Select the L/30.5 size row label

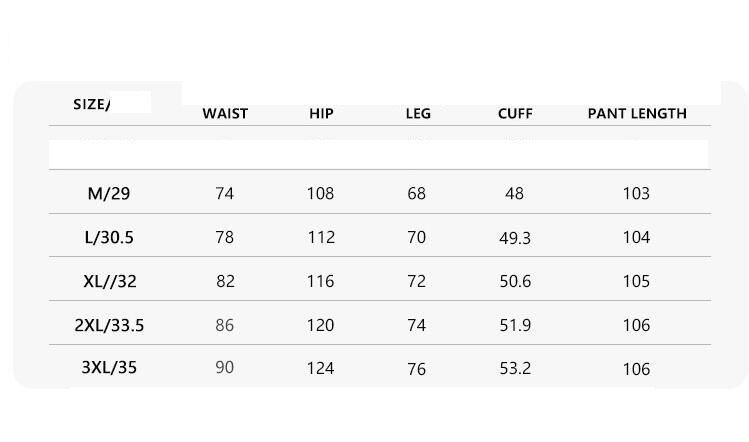[x=109, y=237]
